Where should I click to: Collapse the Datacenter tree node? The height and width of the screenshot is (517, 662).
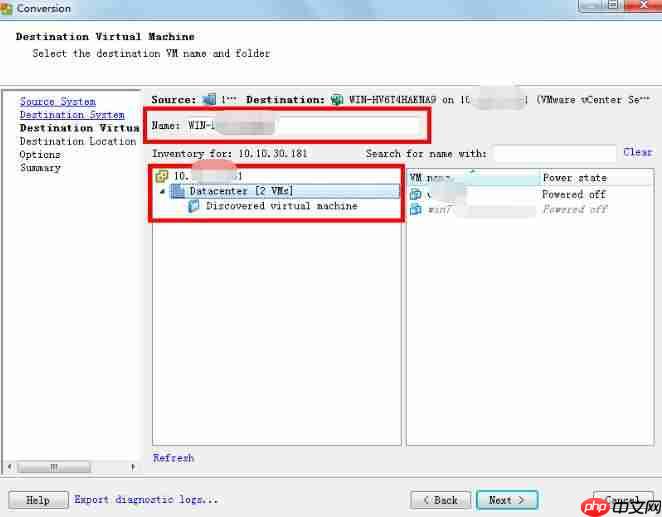(x=163, y=192)
